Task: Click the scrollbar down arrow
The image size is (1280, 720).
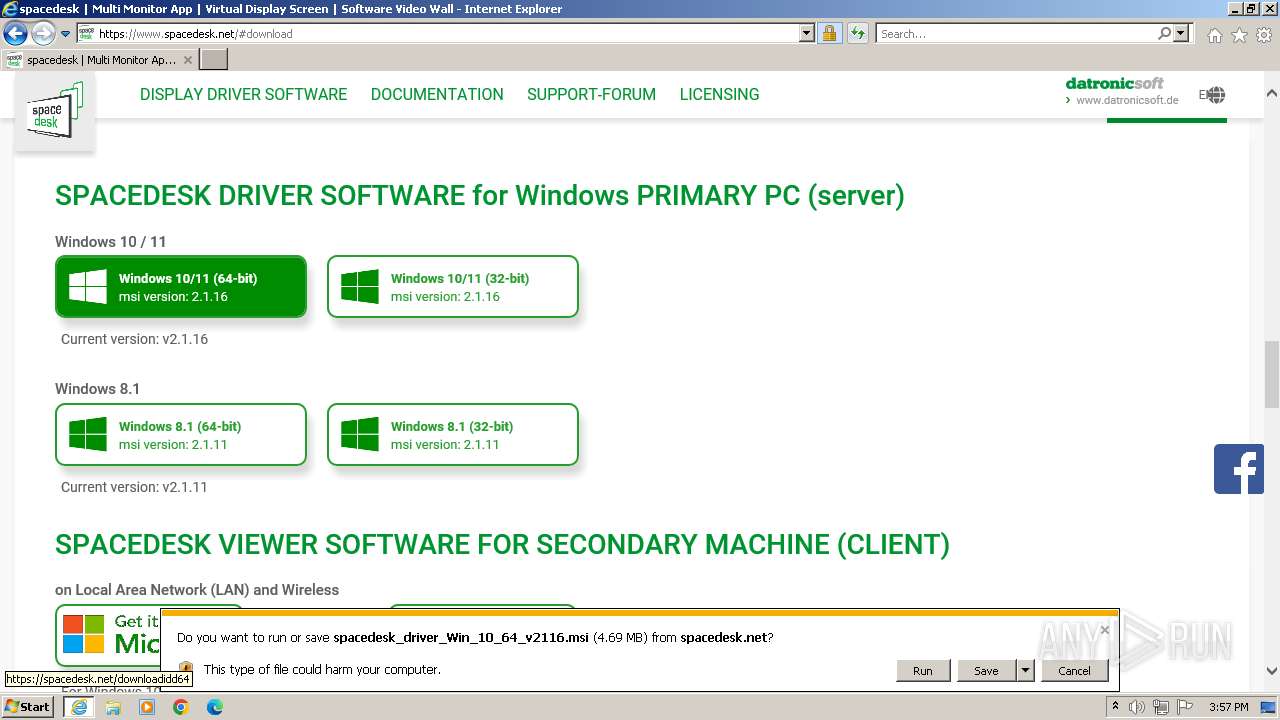Action: 1271,671
